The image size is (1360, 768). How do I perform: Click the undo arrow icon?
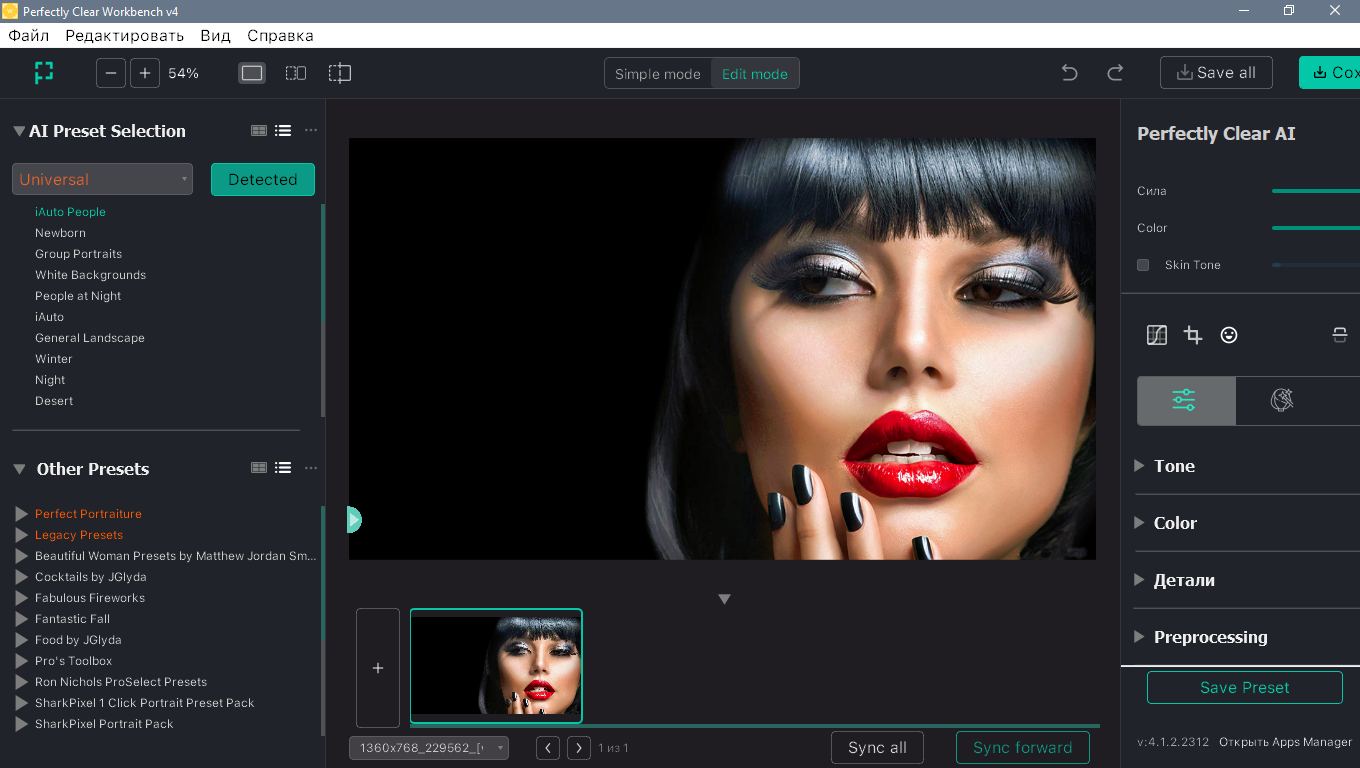1069,73
